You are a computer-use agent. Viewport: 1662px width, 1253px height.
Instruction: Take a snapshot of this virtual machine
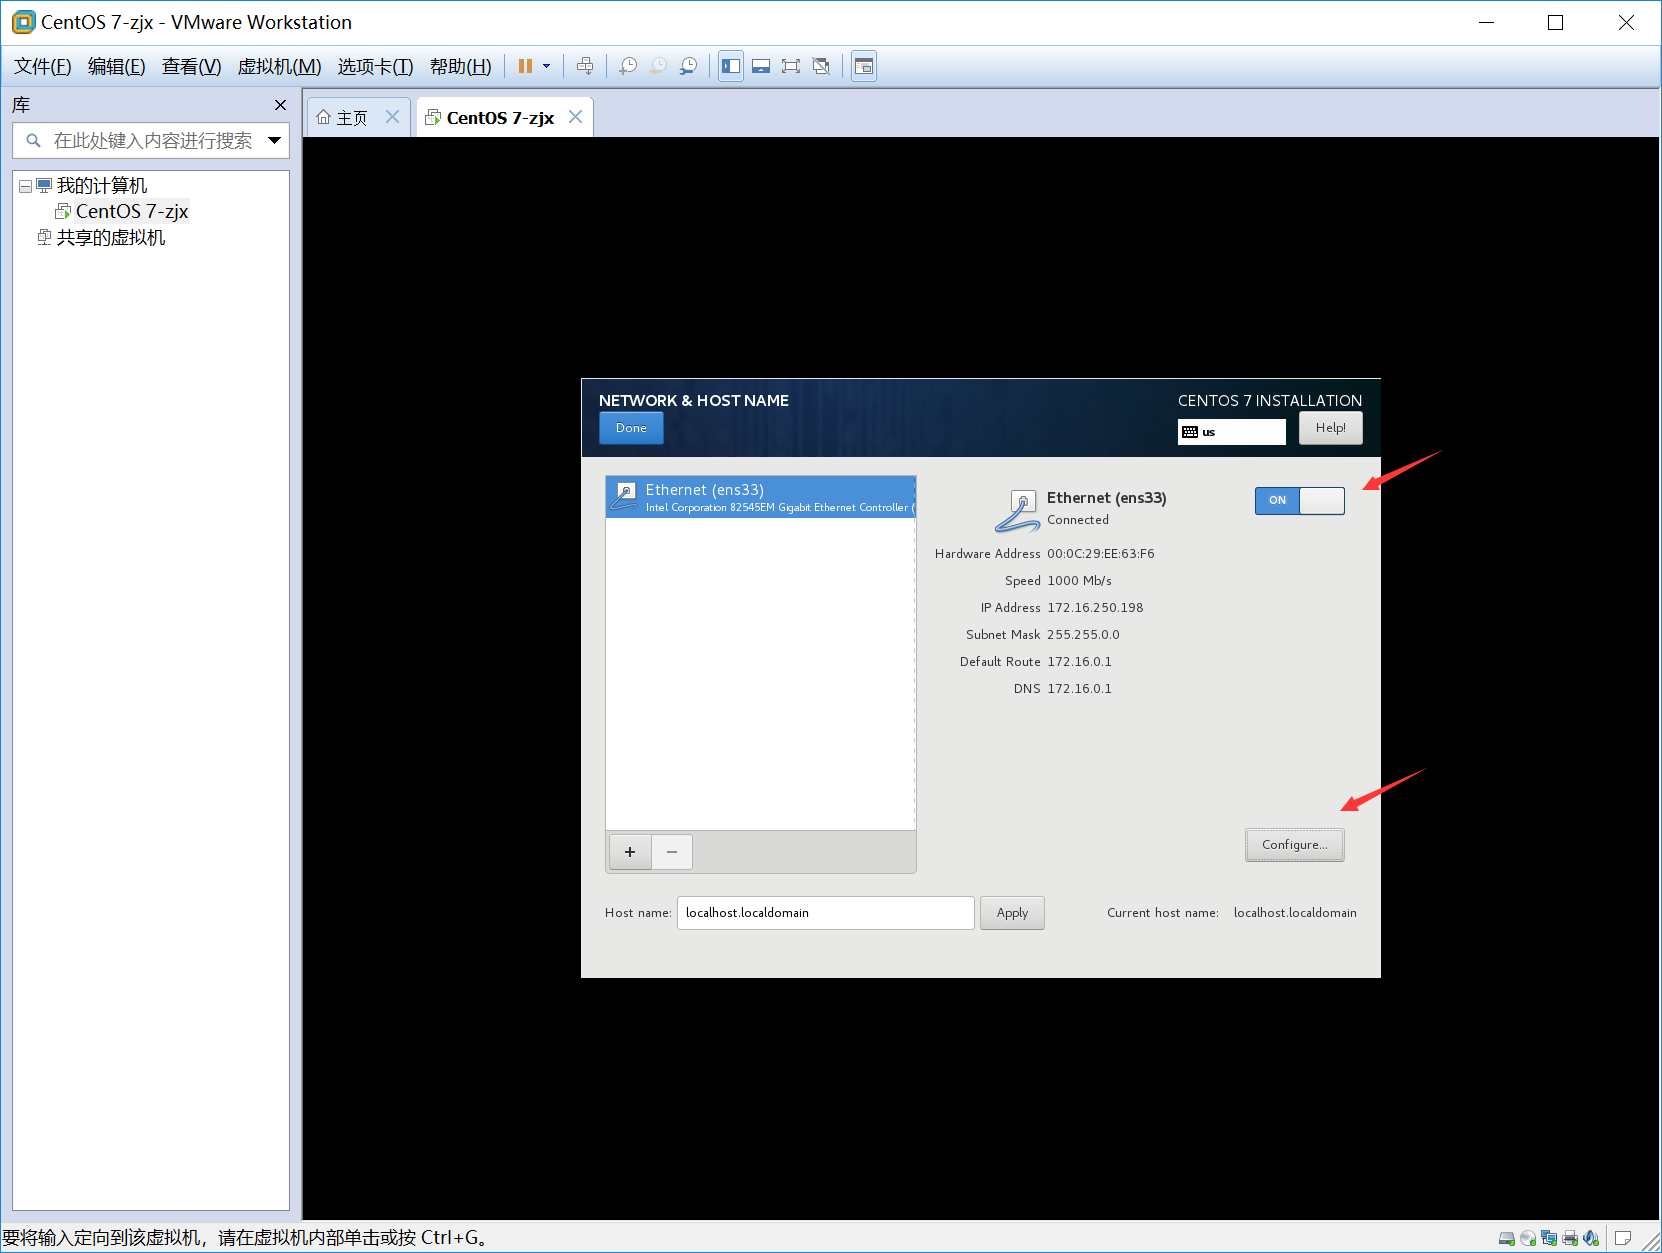pos(628,66)
